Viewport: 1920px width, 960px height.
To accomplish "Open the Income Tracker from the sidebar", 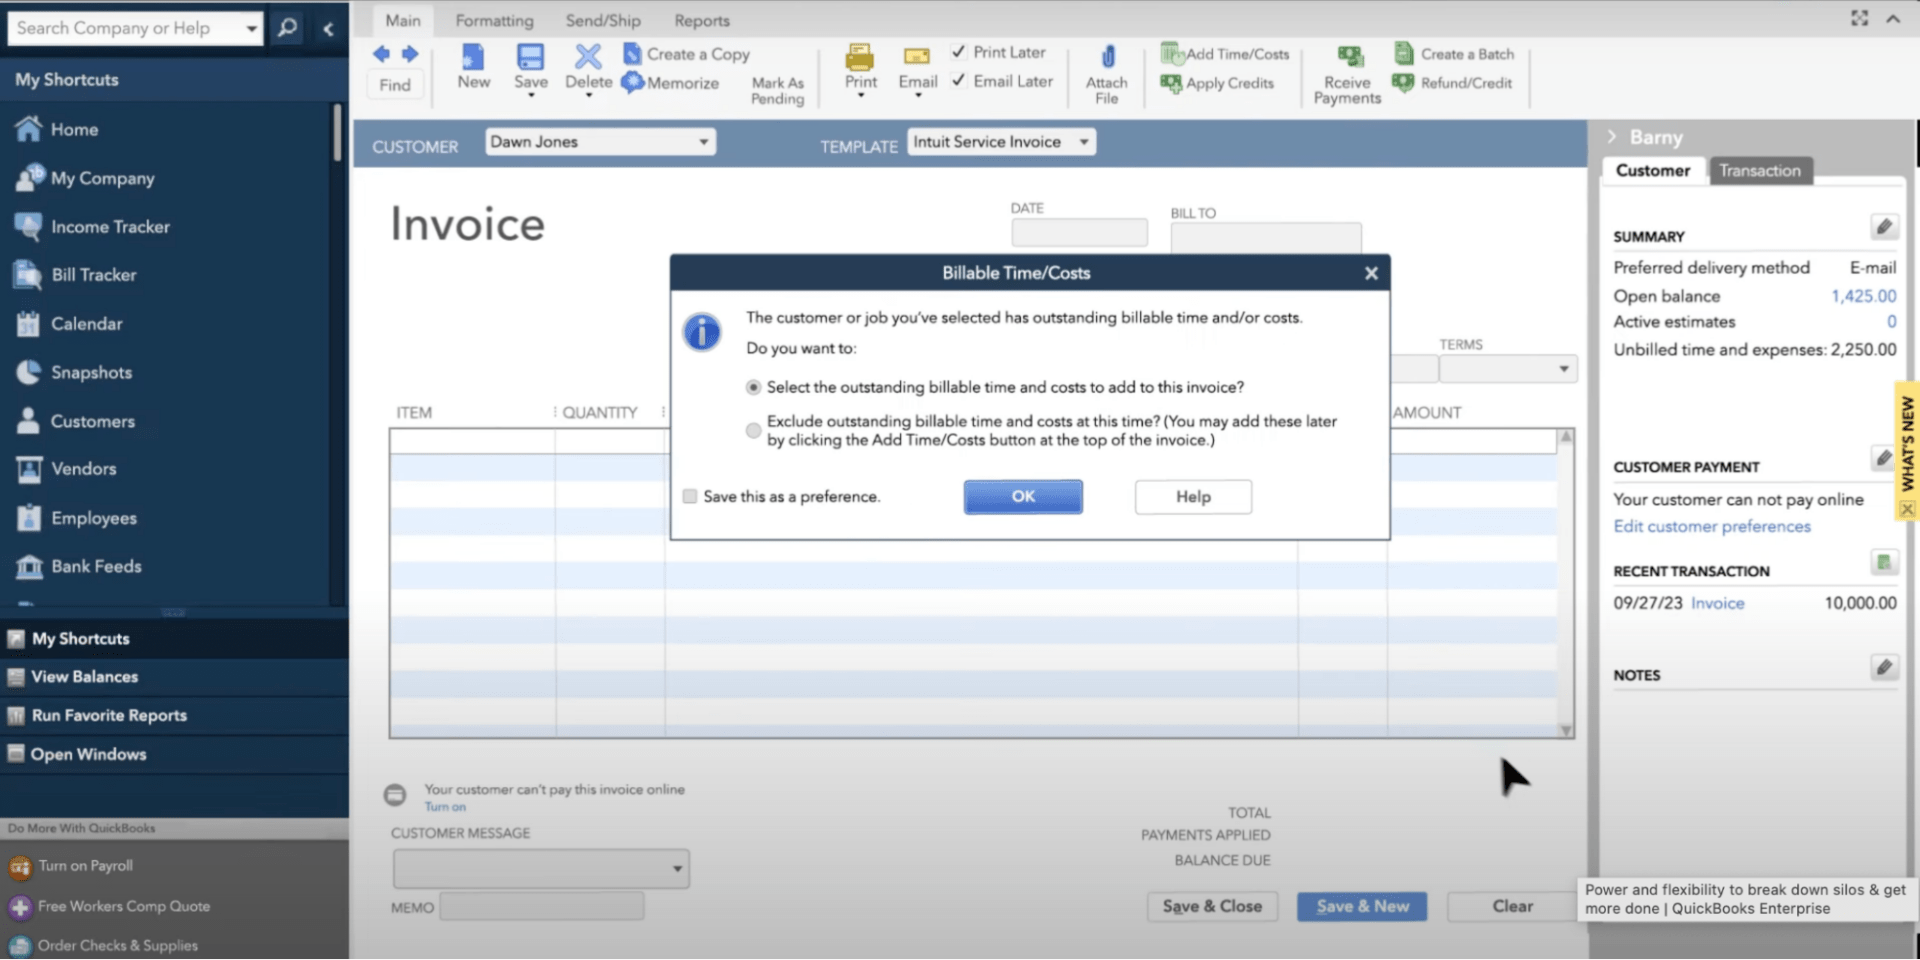I will 108,226.
